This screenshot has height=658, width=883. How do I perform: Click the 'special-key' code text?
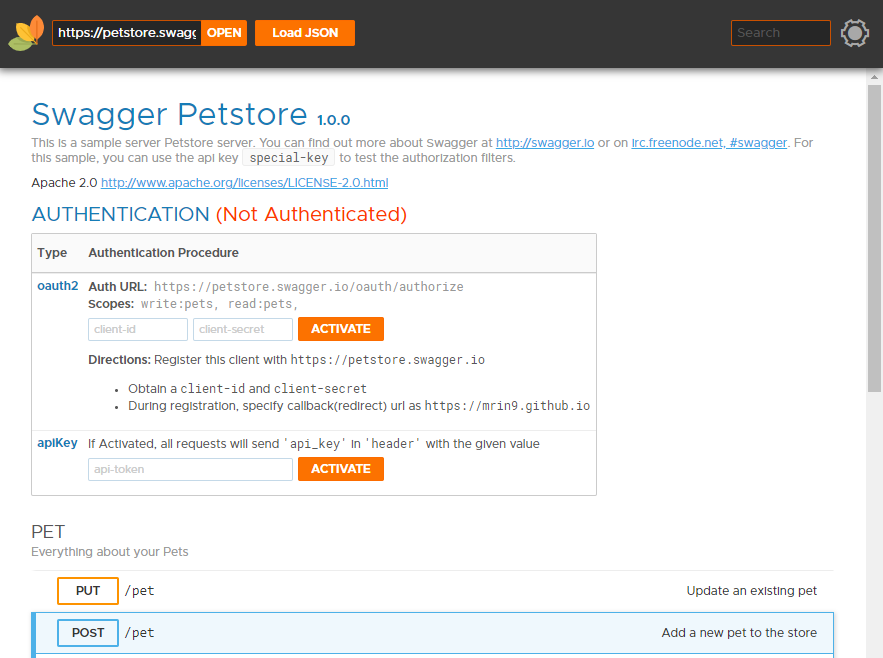click(x=288, y=158)
